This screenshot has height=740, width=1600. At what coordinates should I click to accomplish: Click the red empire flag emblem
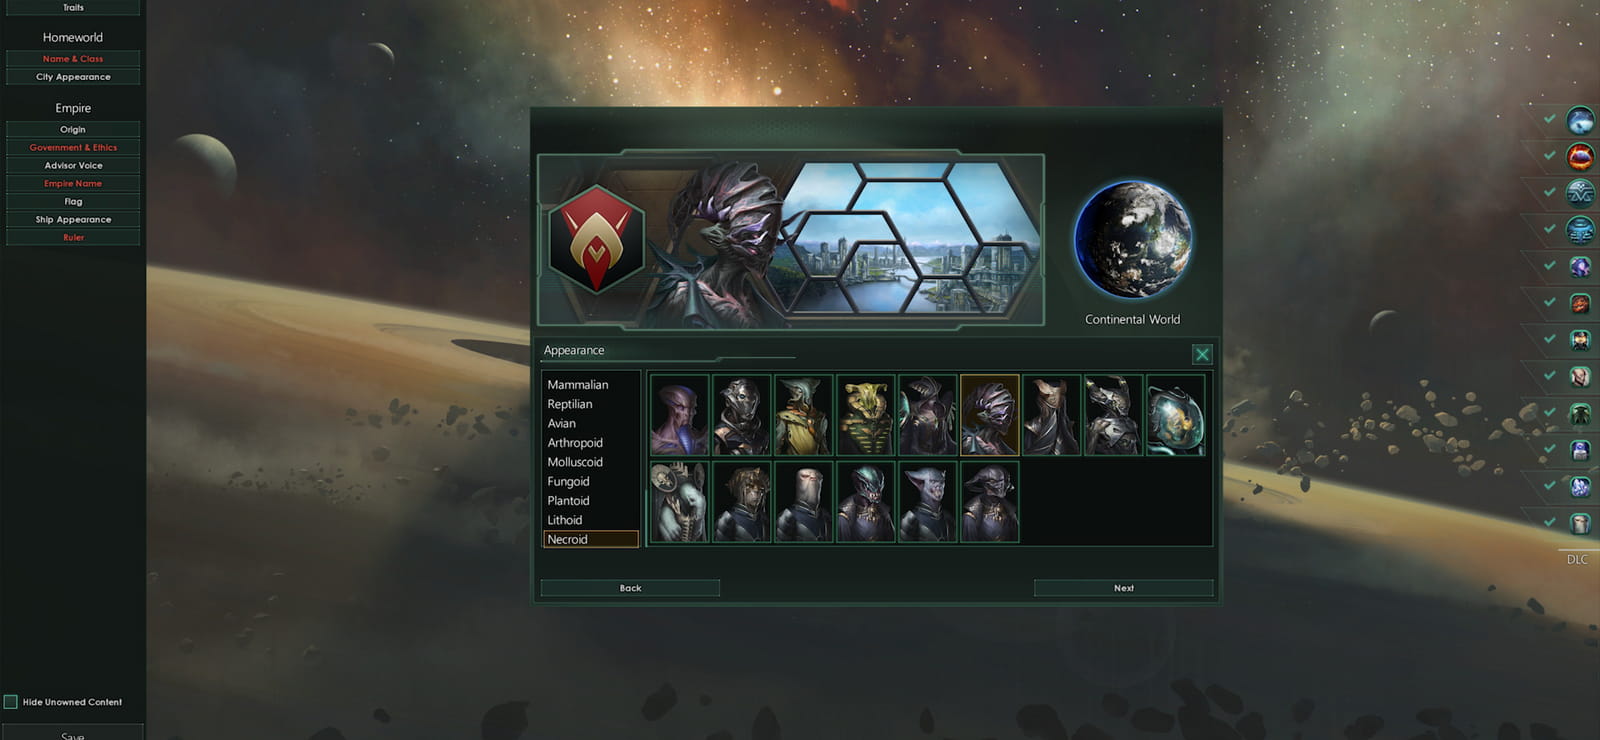596,239
